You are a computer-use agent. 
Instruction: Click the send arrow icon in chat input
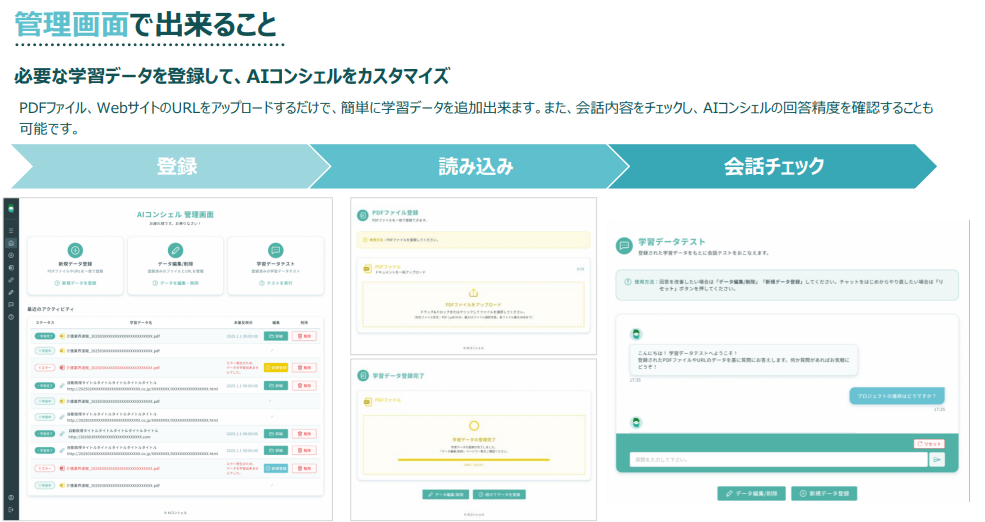pyautogui.click(x=937, y=460)
